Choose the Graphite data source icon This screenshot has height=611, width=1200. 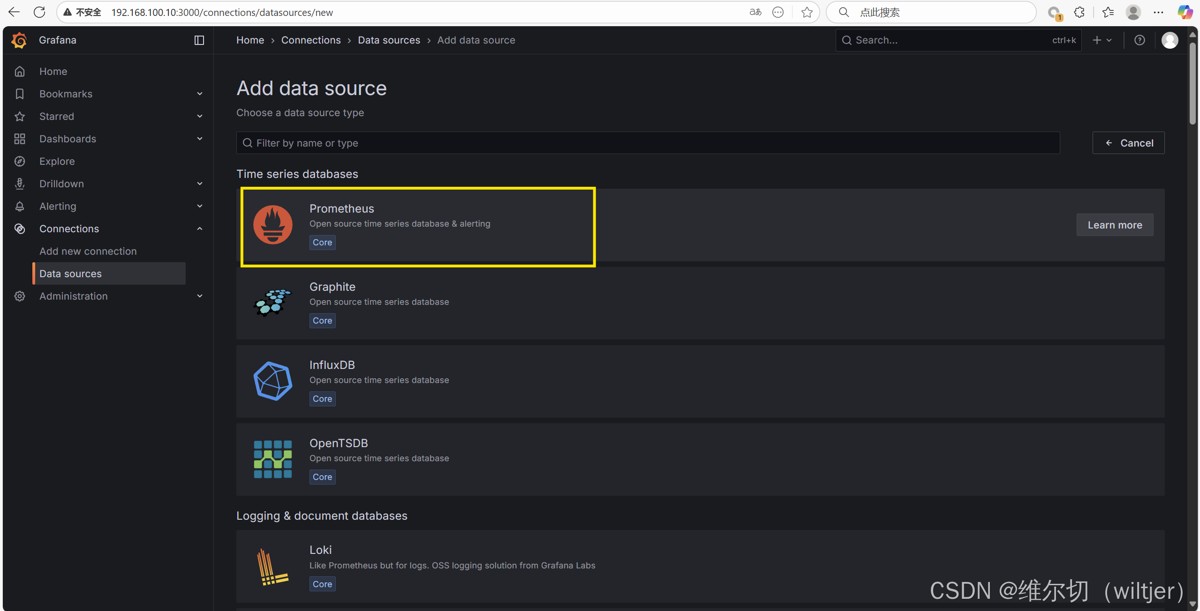point(273,303)
